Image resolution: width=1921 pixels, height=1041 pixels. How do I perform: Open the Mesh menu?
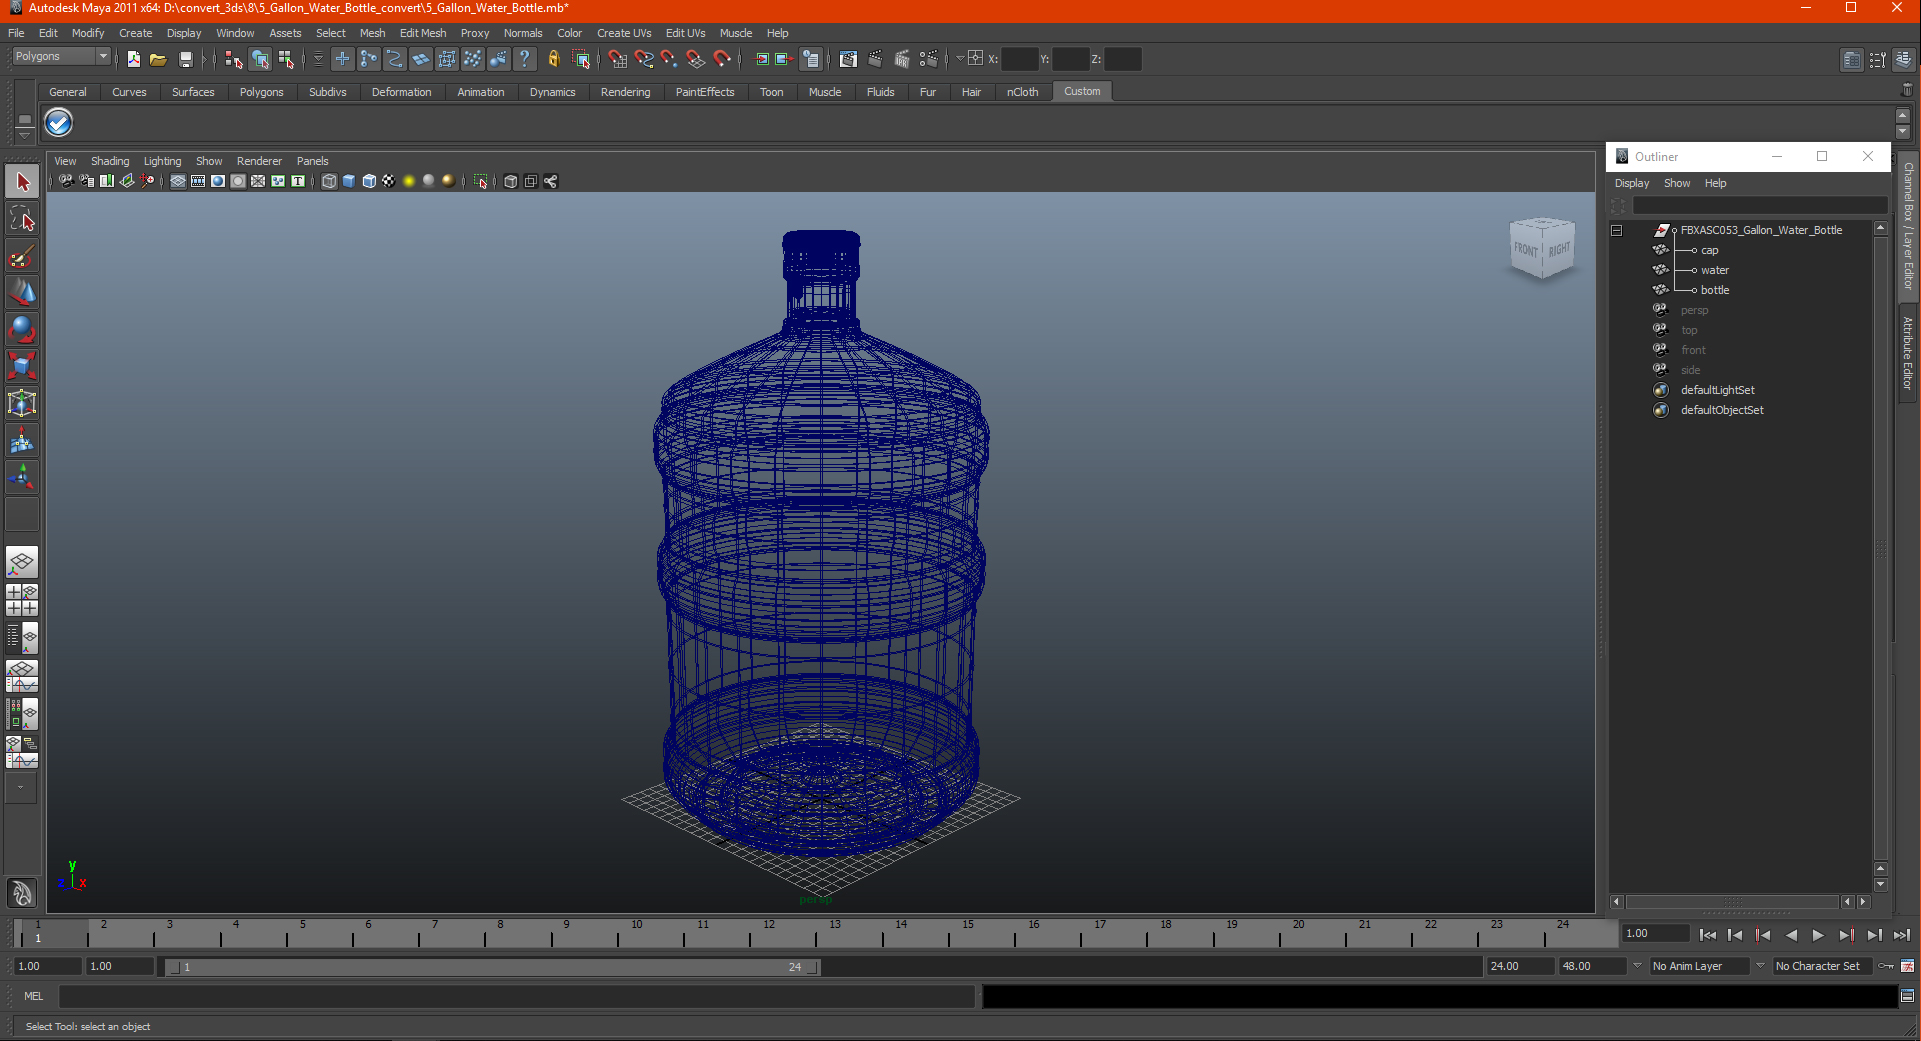[x=372, y=33]
